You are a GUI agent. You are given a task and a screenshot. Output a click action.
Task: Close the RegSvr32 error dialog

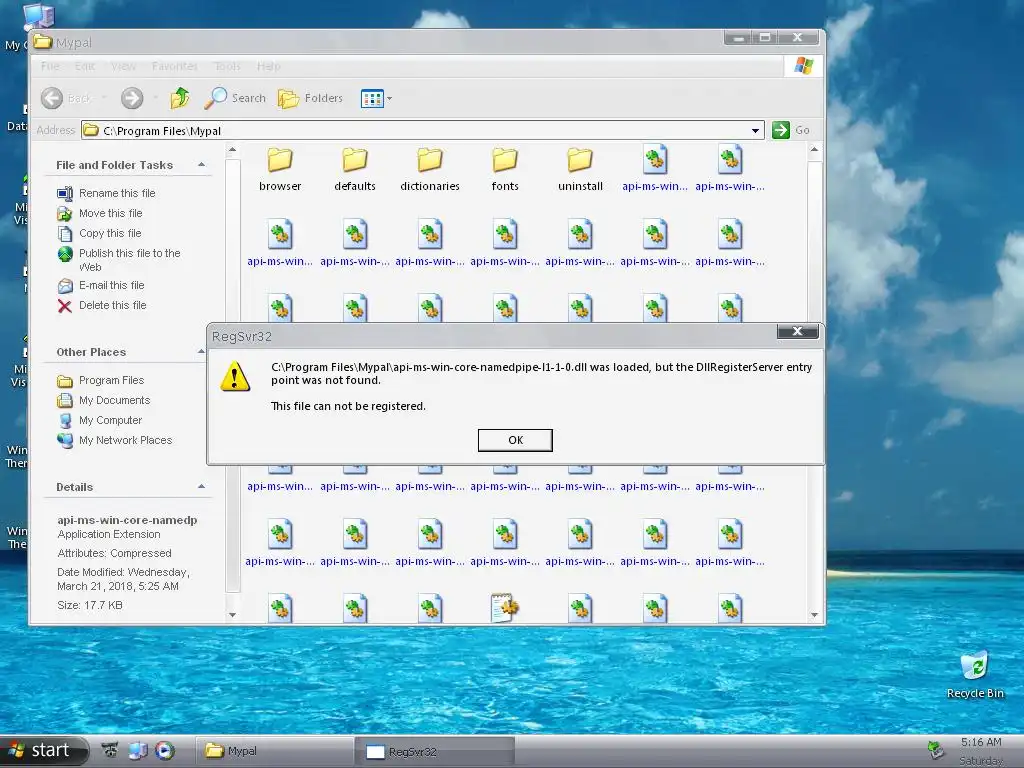coord(797,331)
